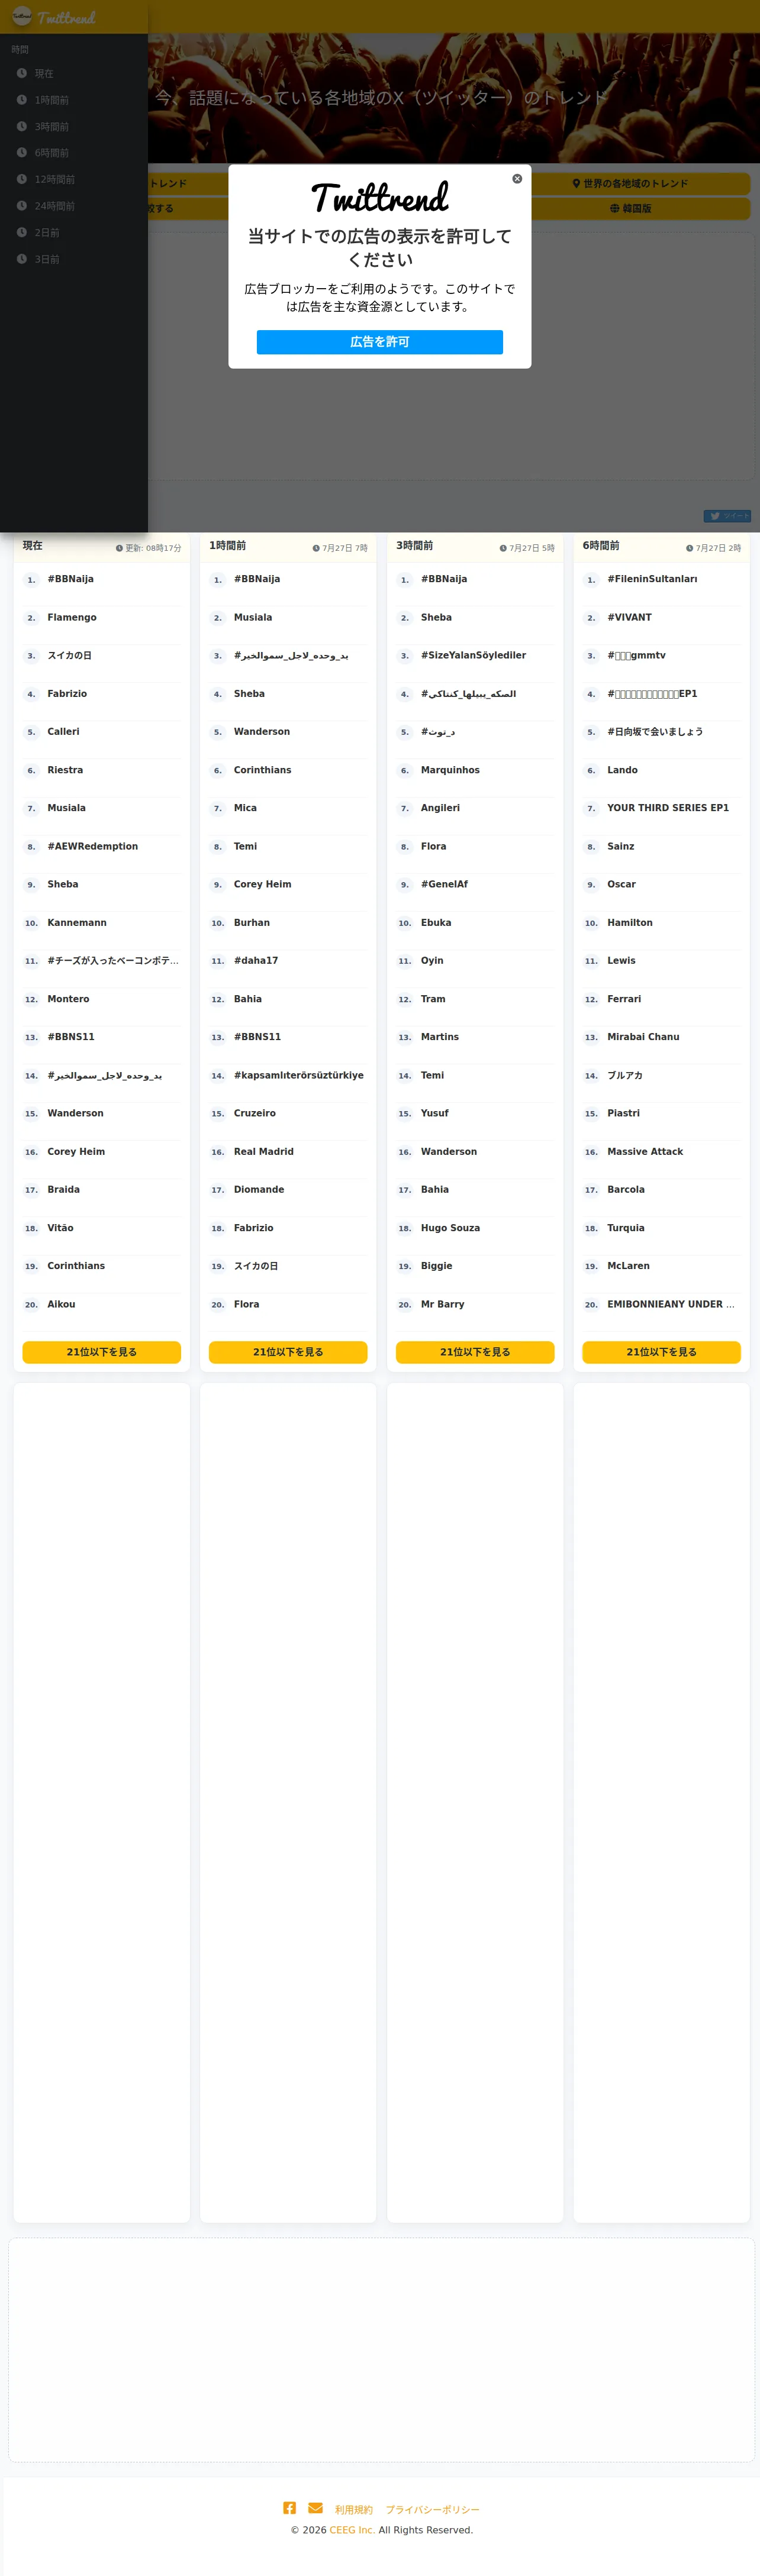
Task: Click clock icon next to 12時間前
Action: pyautogui.click(x=22, y=179)
